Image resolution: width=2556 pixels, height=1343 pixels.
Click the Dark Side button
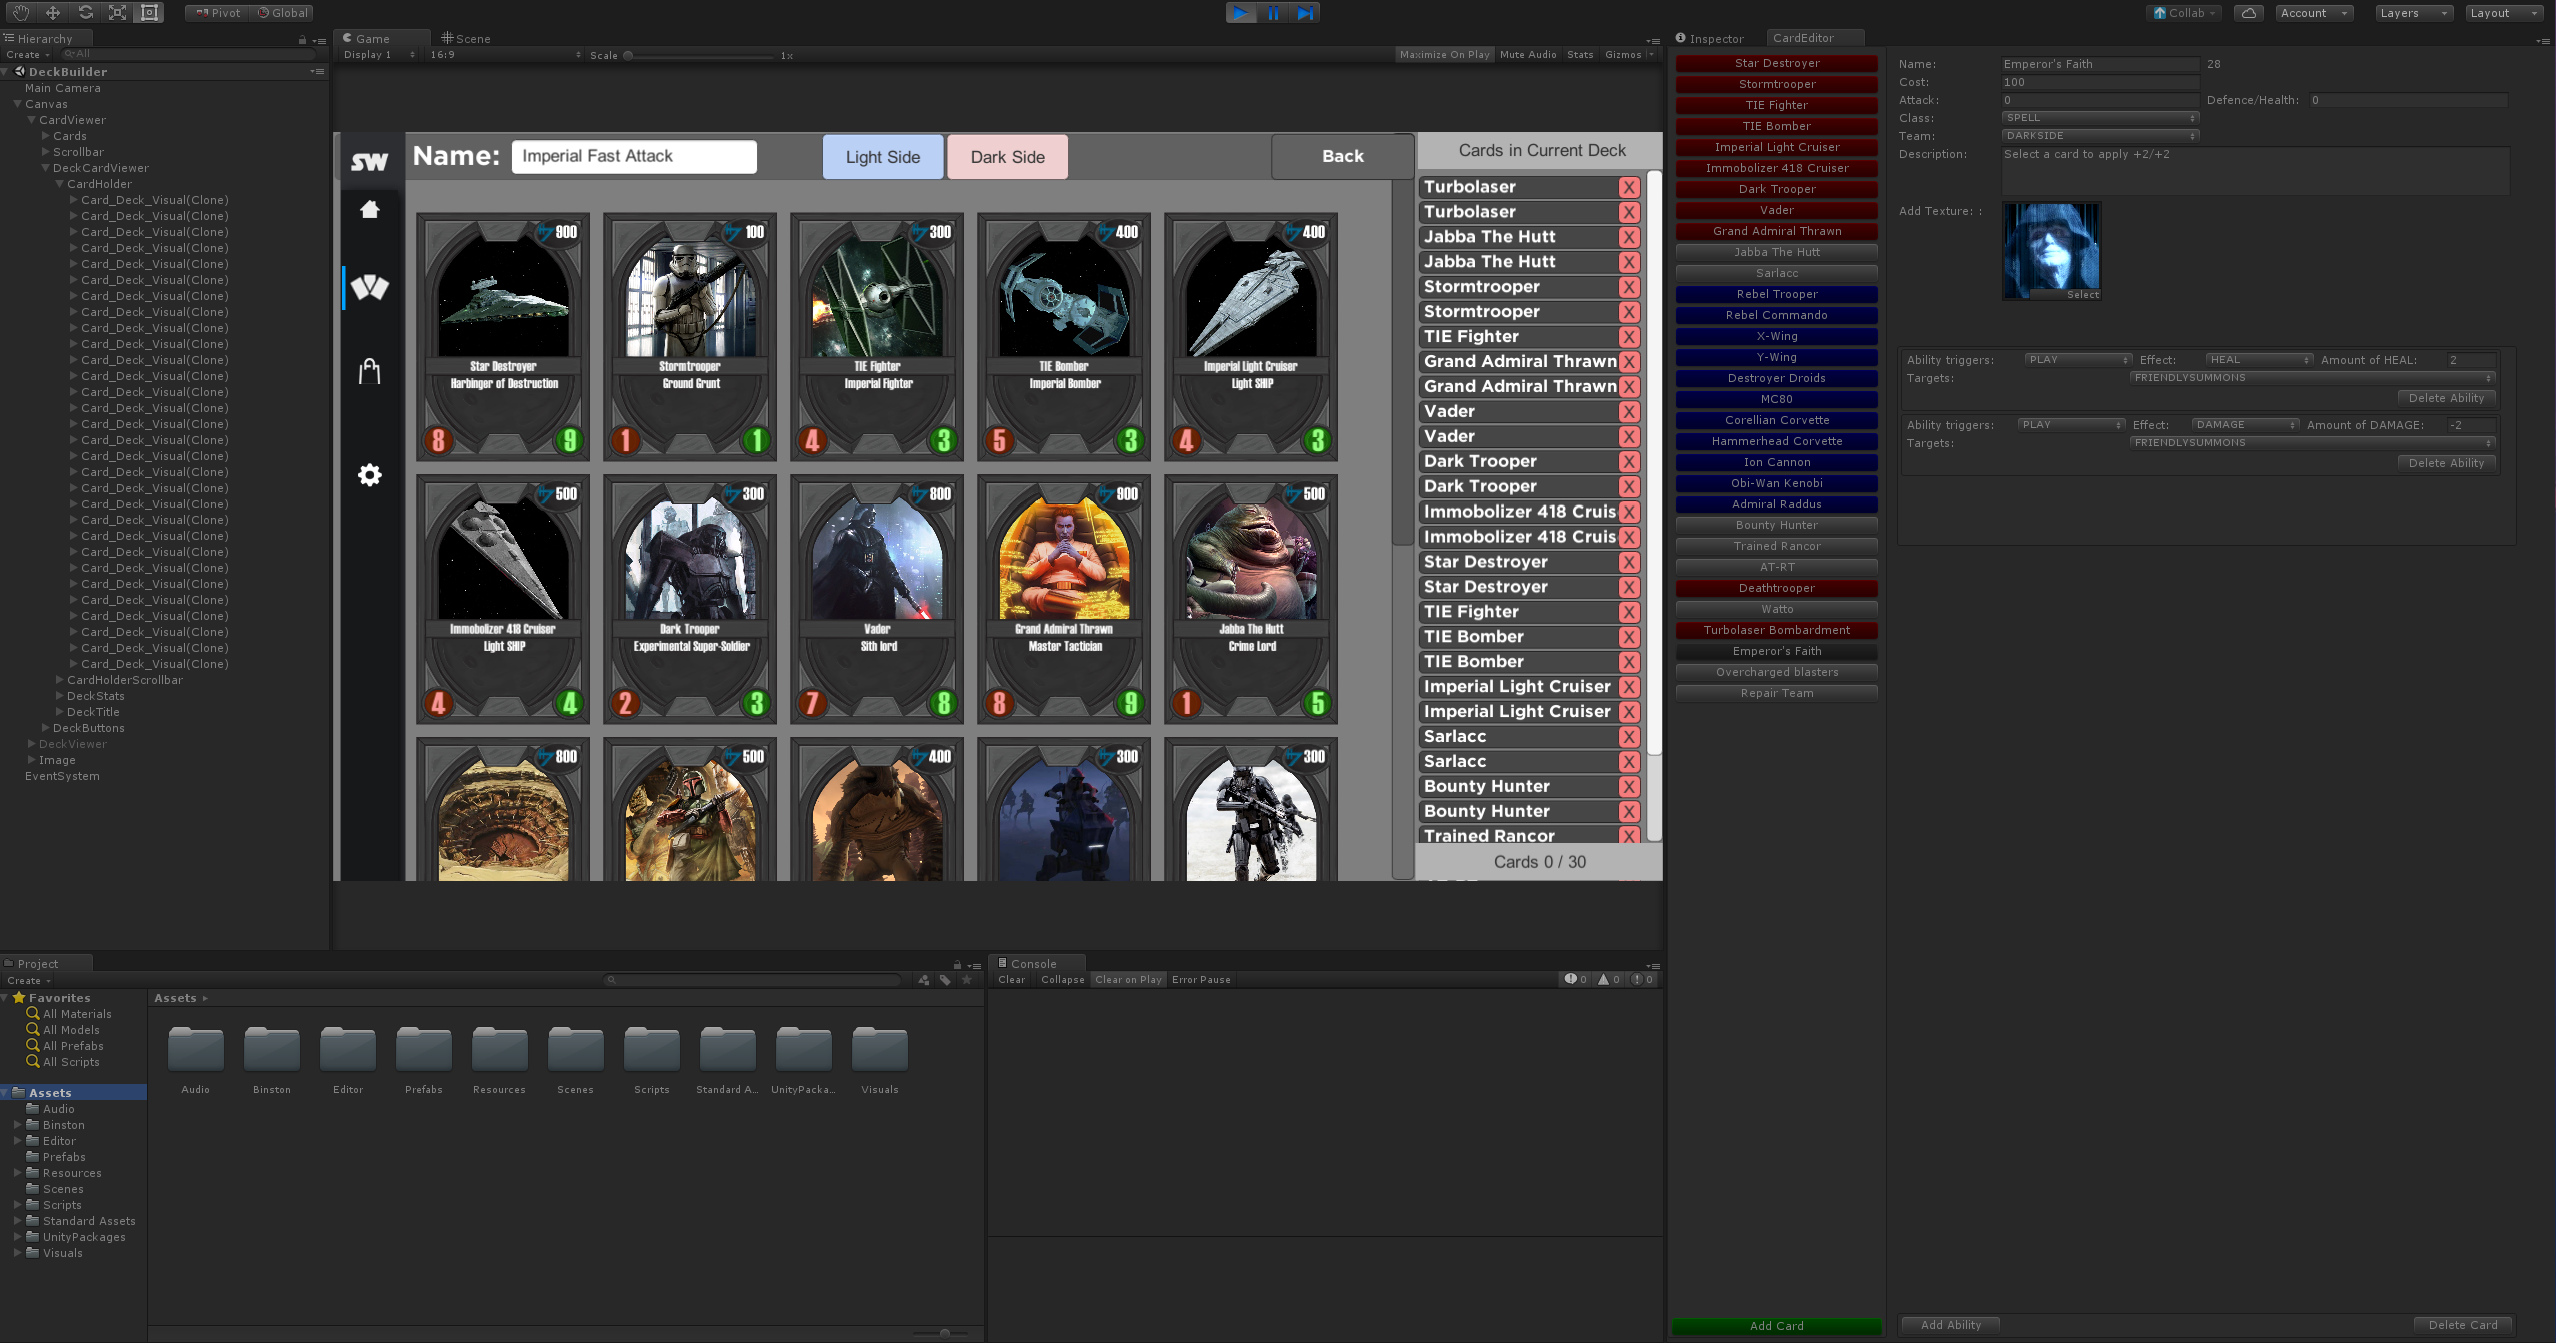[1008, 157]
